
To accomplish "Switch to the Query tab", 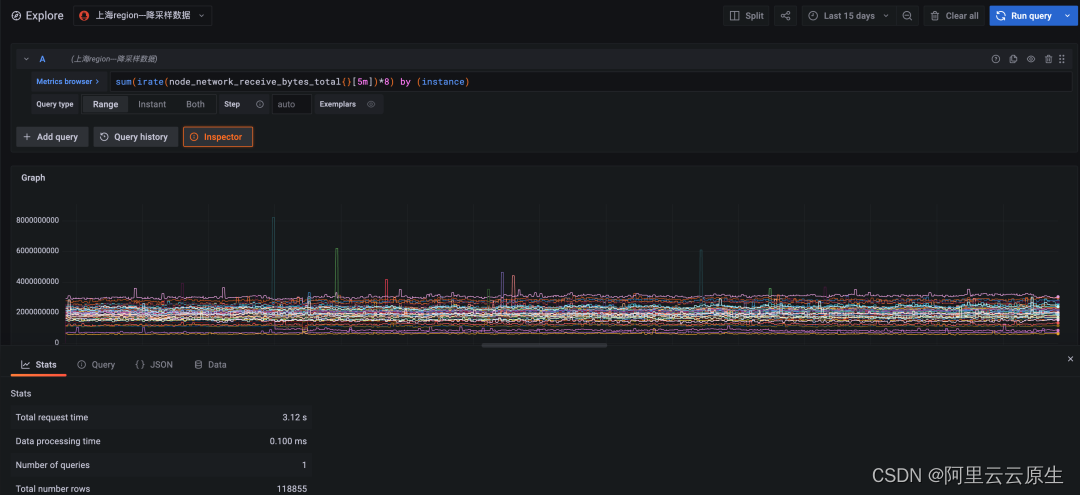I will pos(96,364).
